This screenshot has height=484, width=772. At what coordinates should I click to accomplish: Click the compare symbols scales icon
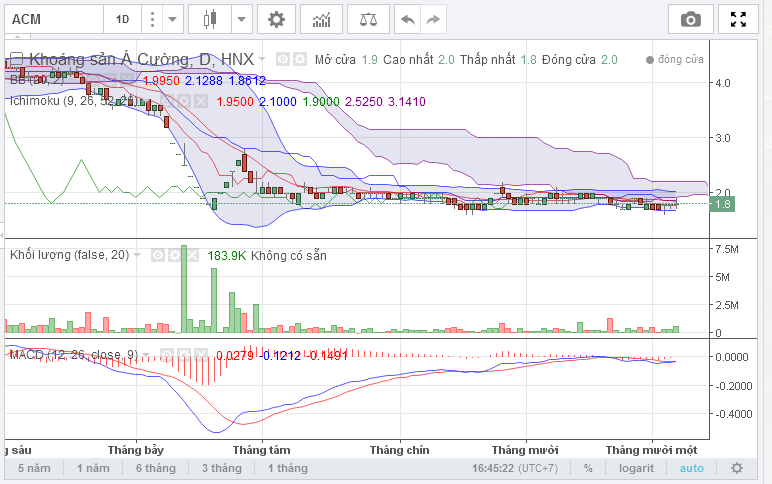coord(368,20)
